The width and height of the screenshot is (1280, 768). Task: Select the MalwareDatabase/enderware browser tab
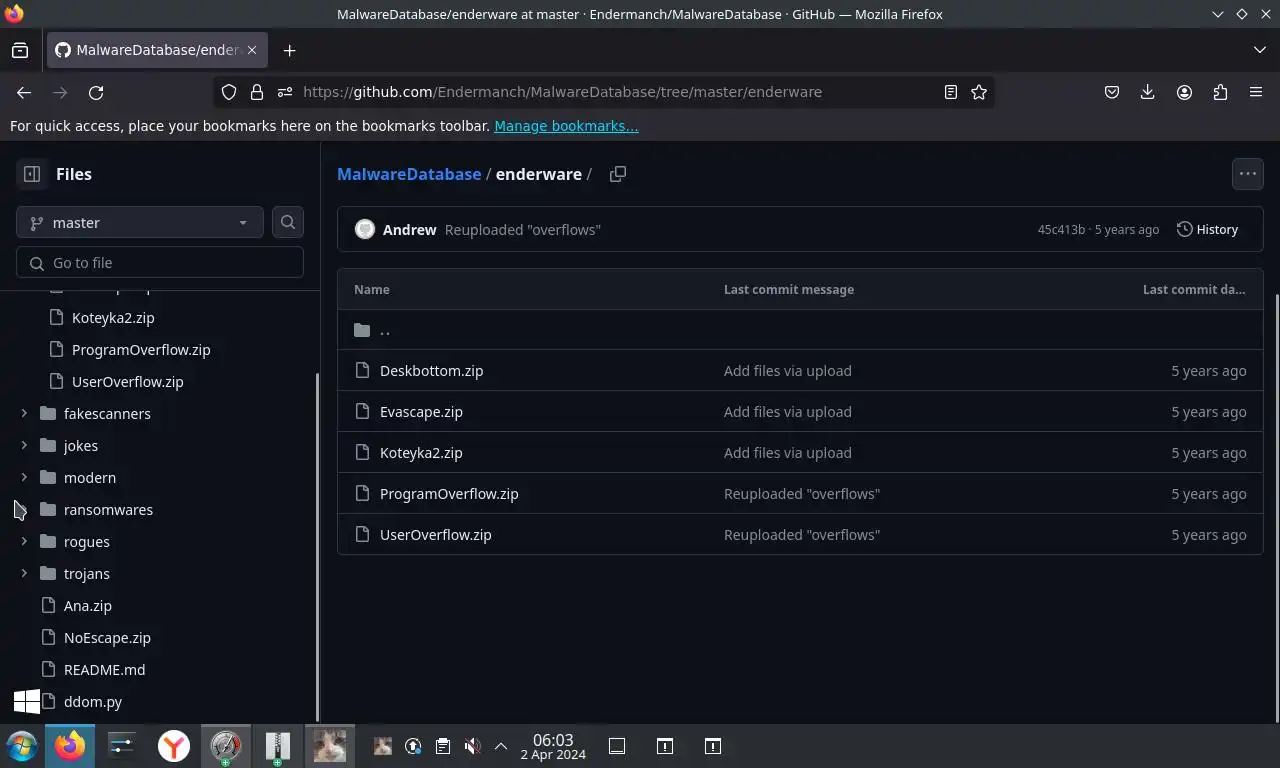tap(157, 50)
